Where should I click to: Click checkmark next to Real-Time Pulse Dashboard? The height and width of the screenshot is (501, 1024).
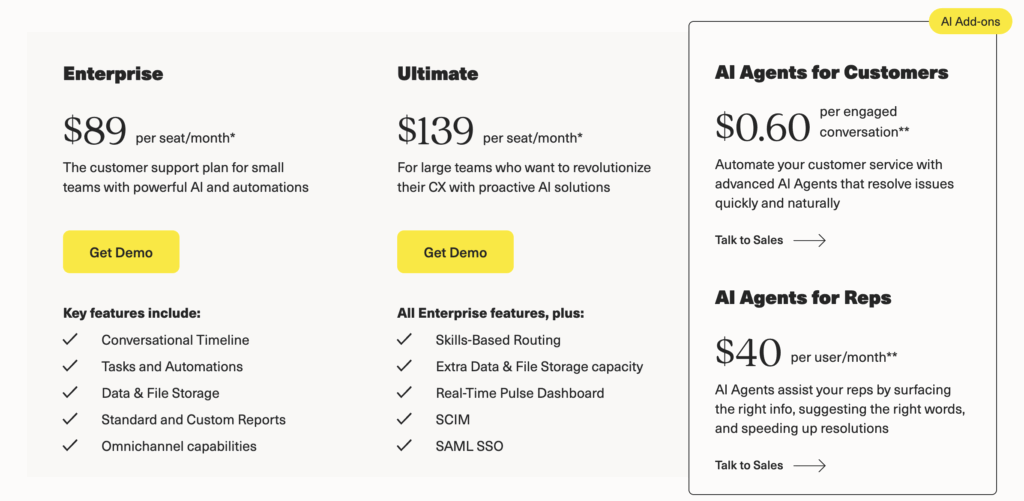click(405, 393)
